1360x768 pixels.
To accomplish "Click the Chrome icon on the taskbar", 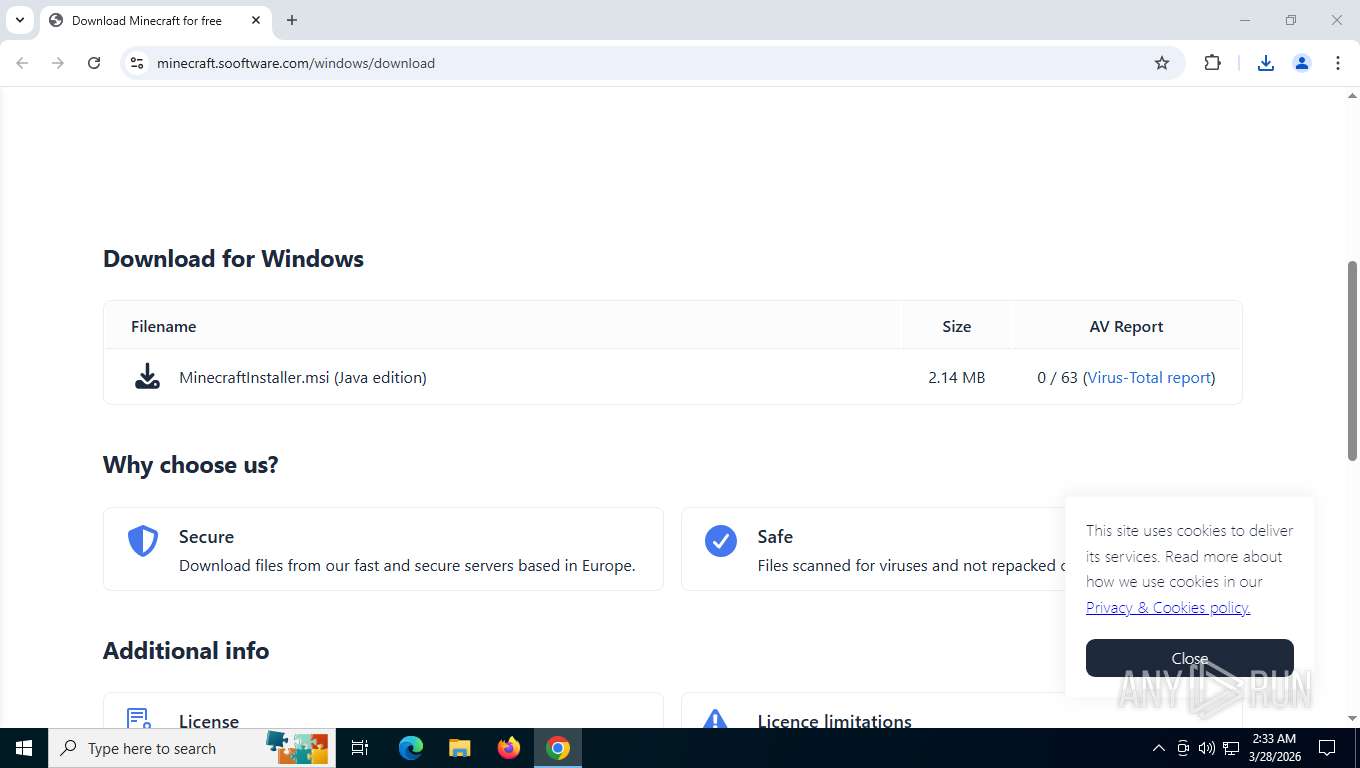I will (x=558, y=748).
